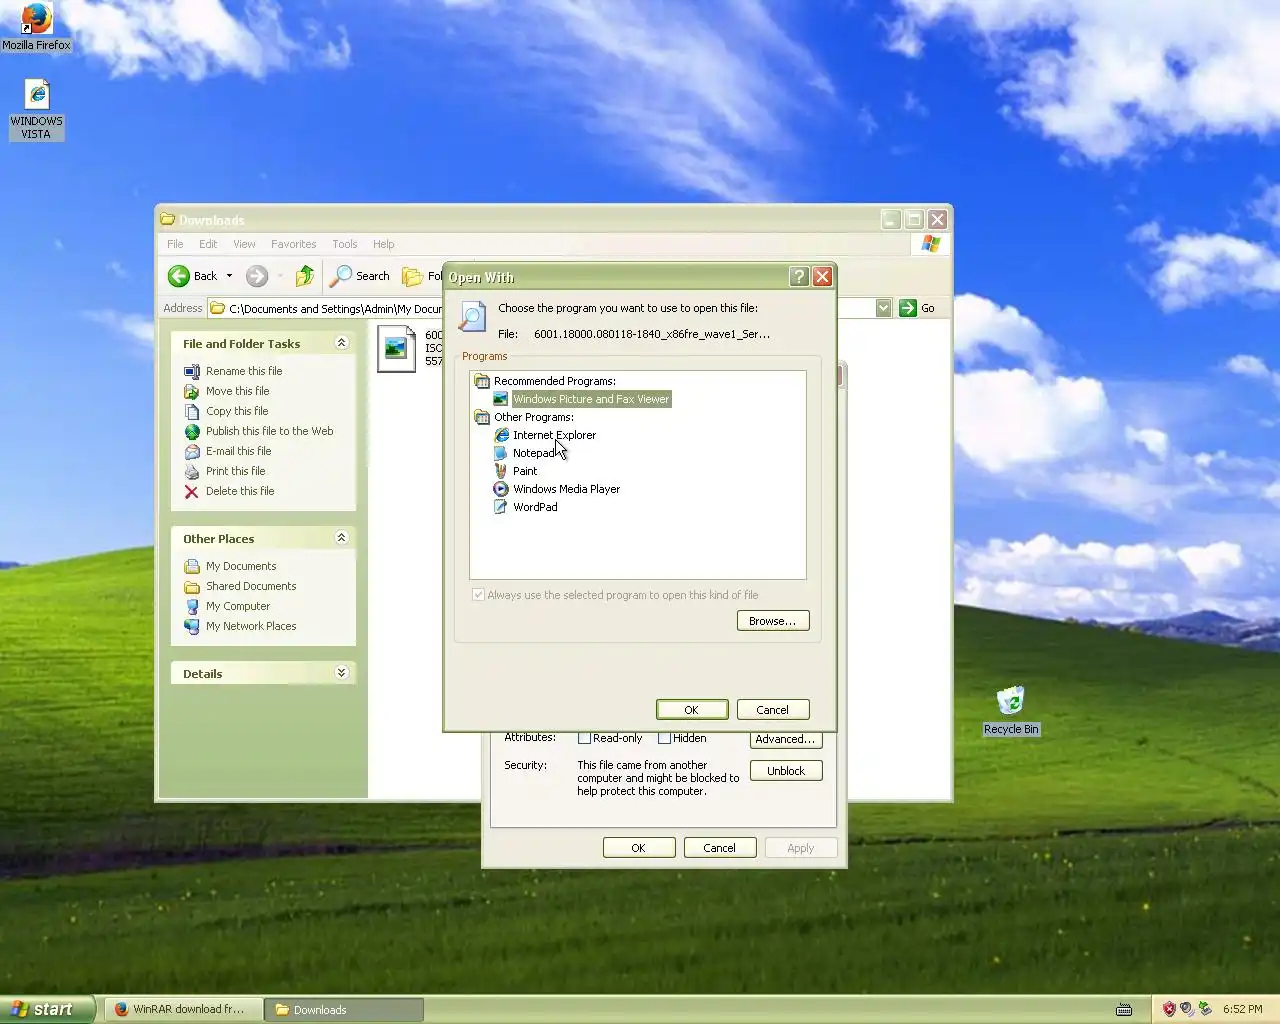Toggle Always use the selected program checkbox
The height and width of the screenshot is (1024, 1280).
click(x=478, y=595)
